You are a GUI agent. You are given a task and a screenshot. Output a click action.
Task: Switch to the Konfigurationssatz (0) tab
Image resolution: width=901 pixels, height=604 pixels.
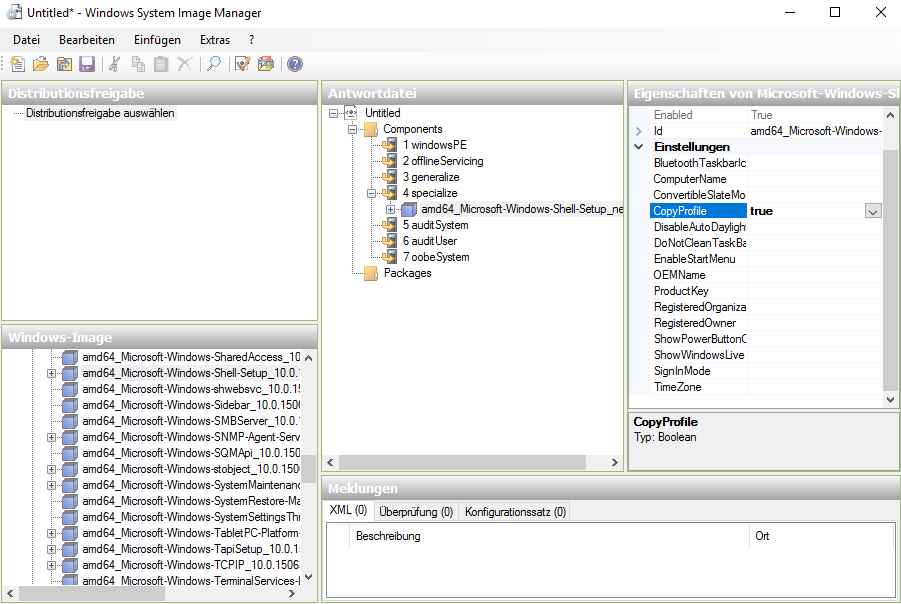tap(515, 511)
